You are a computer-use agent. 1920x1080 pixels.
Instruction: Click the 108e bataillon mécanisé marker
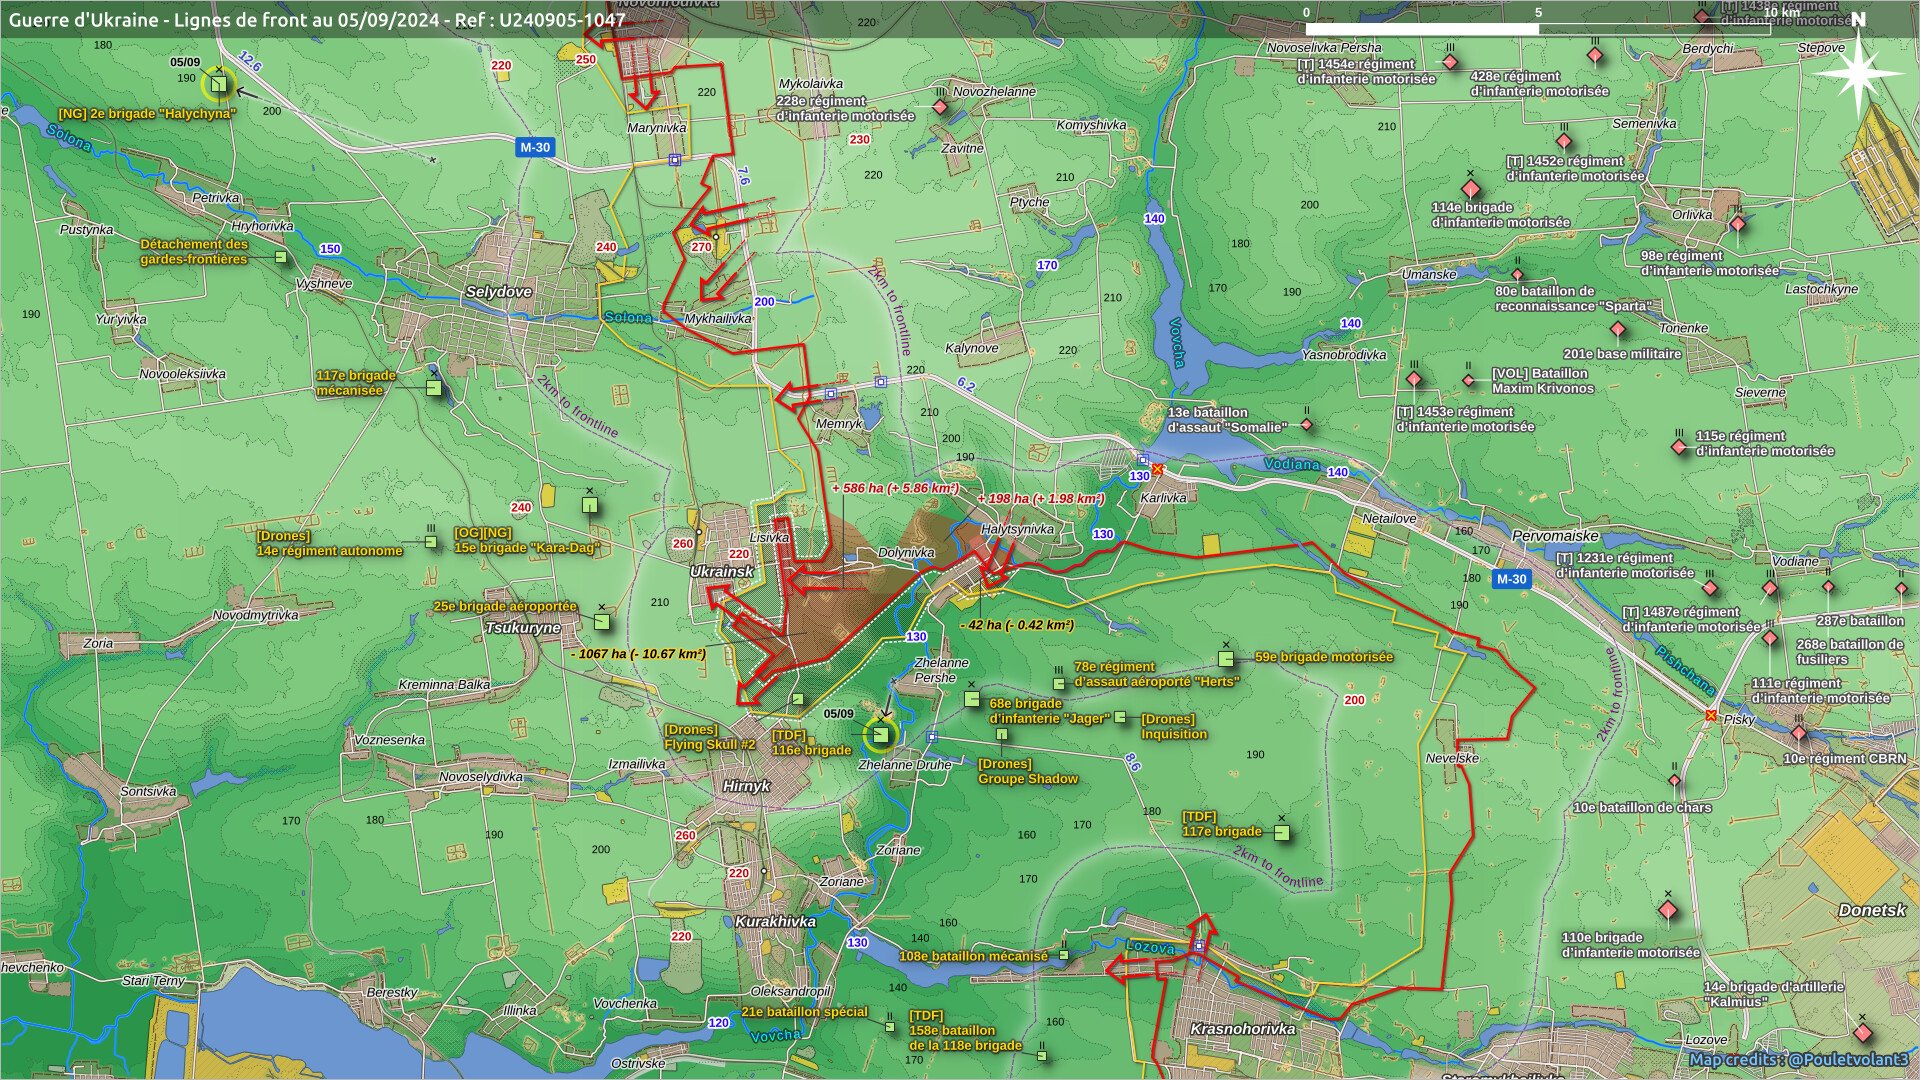click(1064, 955)
